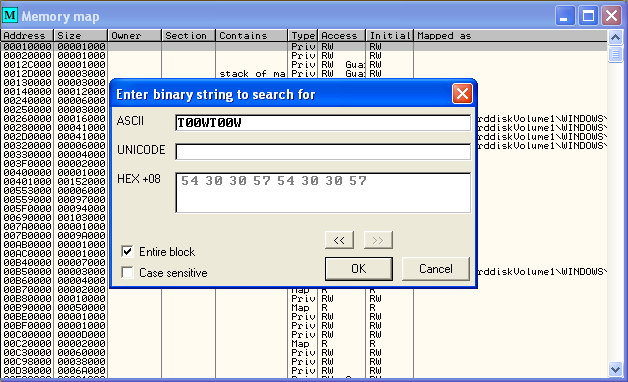Click size value 00103000
628x382 pixels.
click(x=81, y=217)
